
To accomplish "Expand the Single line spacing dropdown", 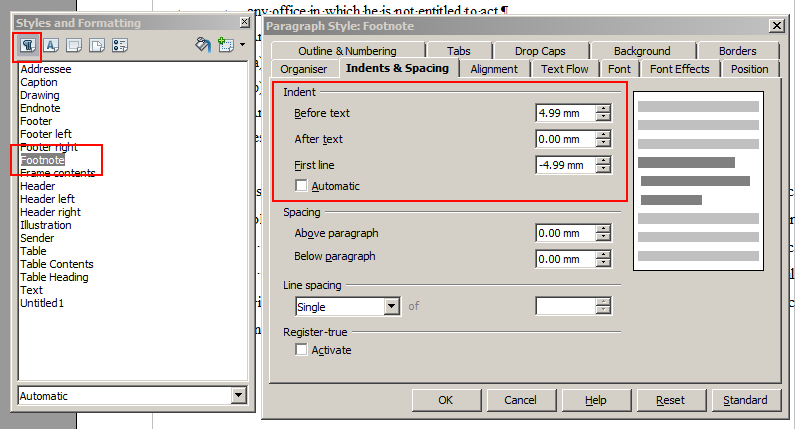I will click(x=391, y=307).
